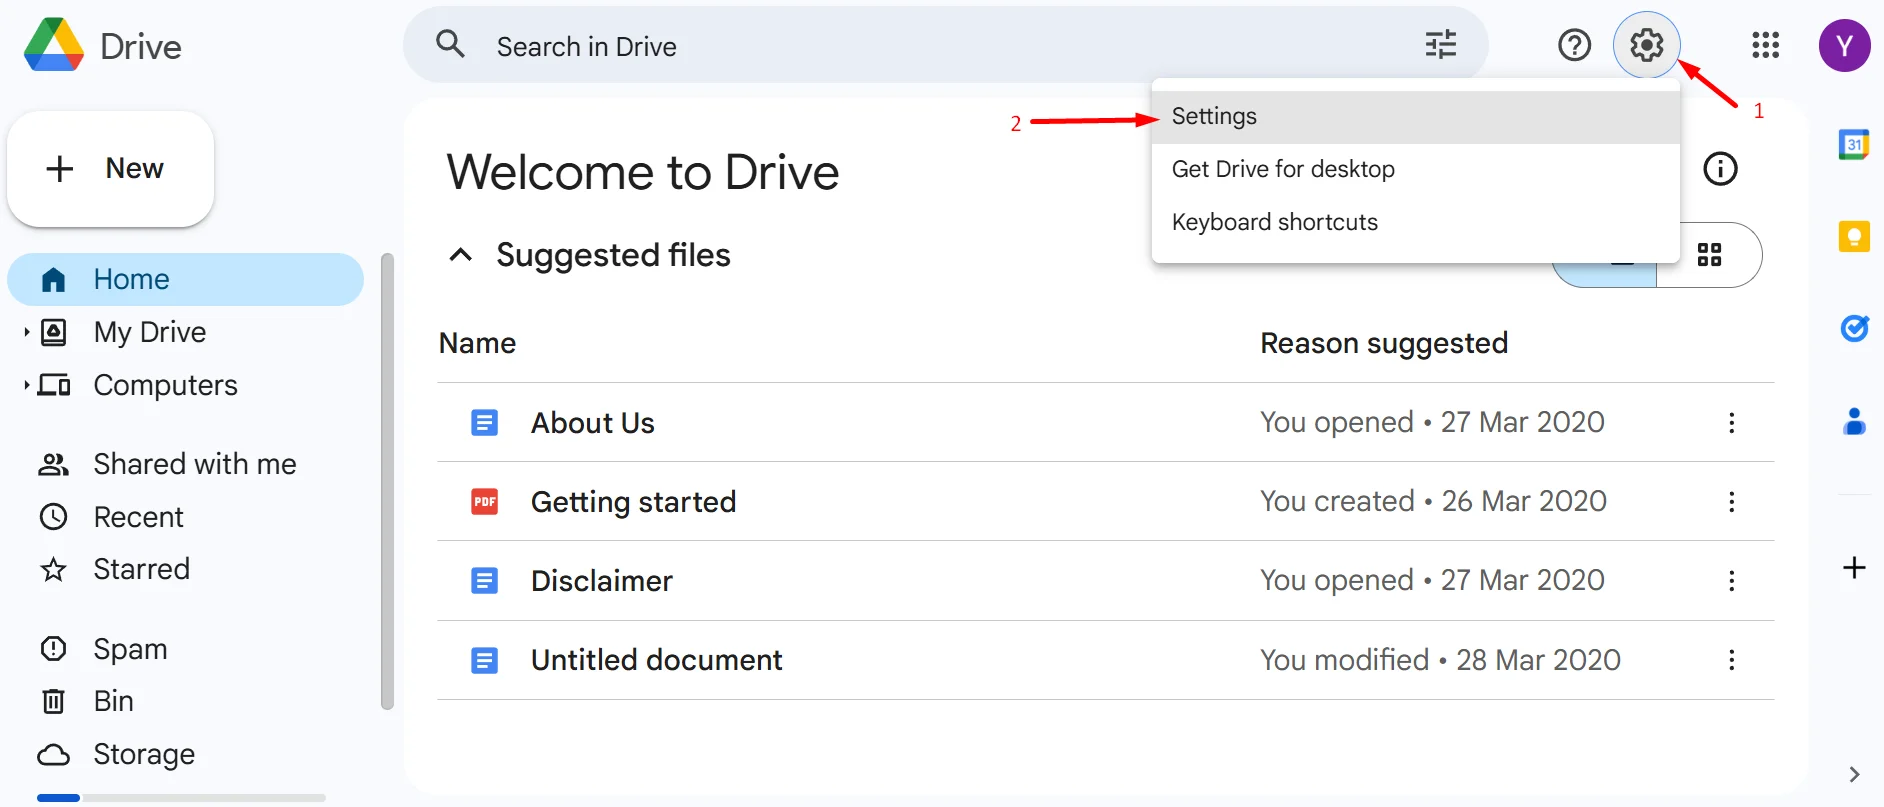Open Contacts side panel icon
The width and height of the screenshot is (1884, 807).
[1854, 421]
